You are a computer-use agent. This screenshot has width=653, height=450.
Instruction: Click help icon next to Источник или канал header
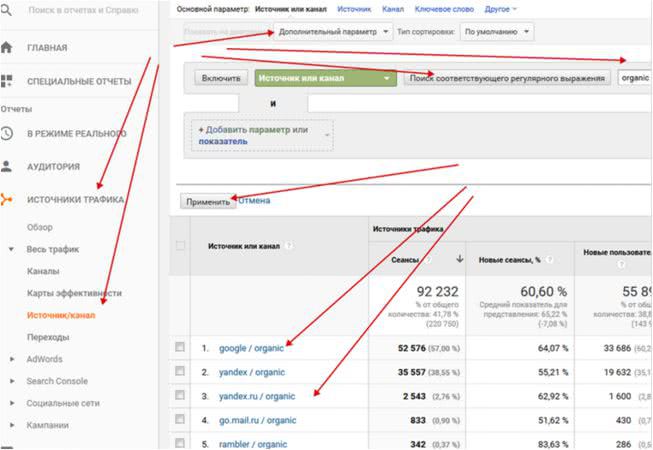pos(289,246)
